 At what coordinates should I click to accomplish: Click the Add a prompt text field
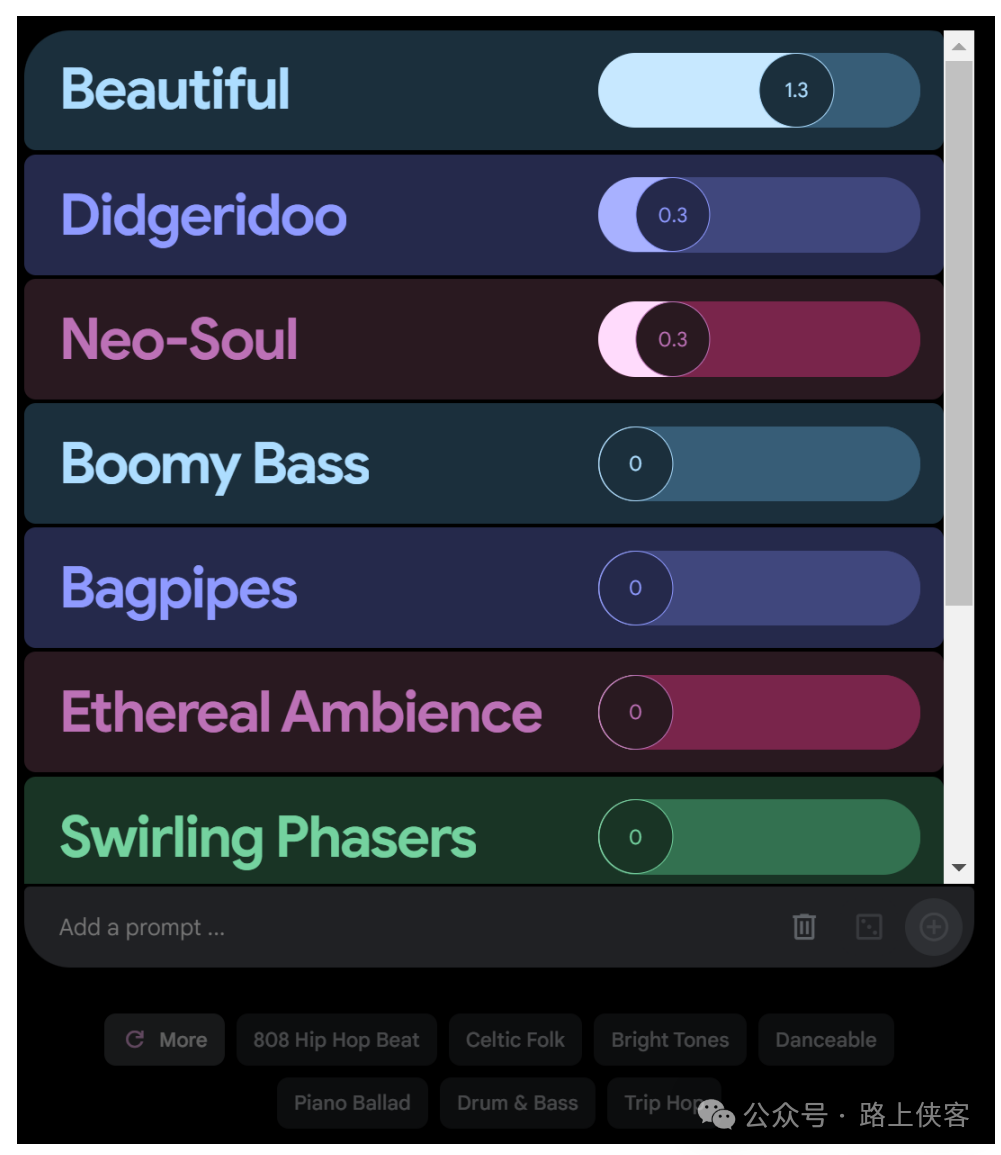(x=400, y=927)
